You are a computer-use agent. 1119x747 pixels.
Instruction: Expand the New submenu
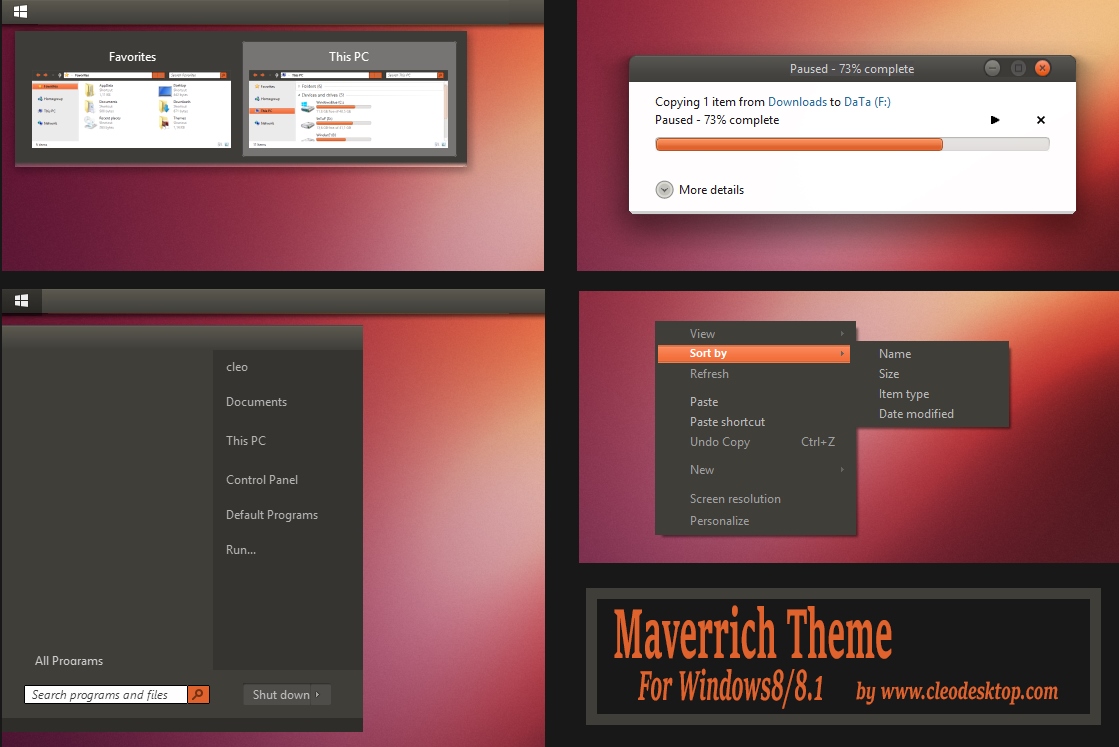(x=754, y=469)
